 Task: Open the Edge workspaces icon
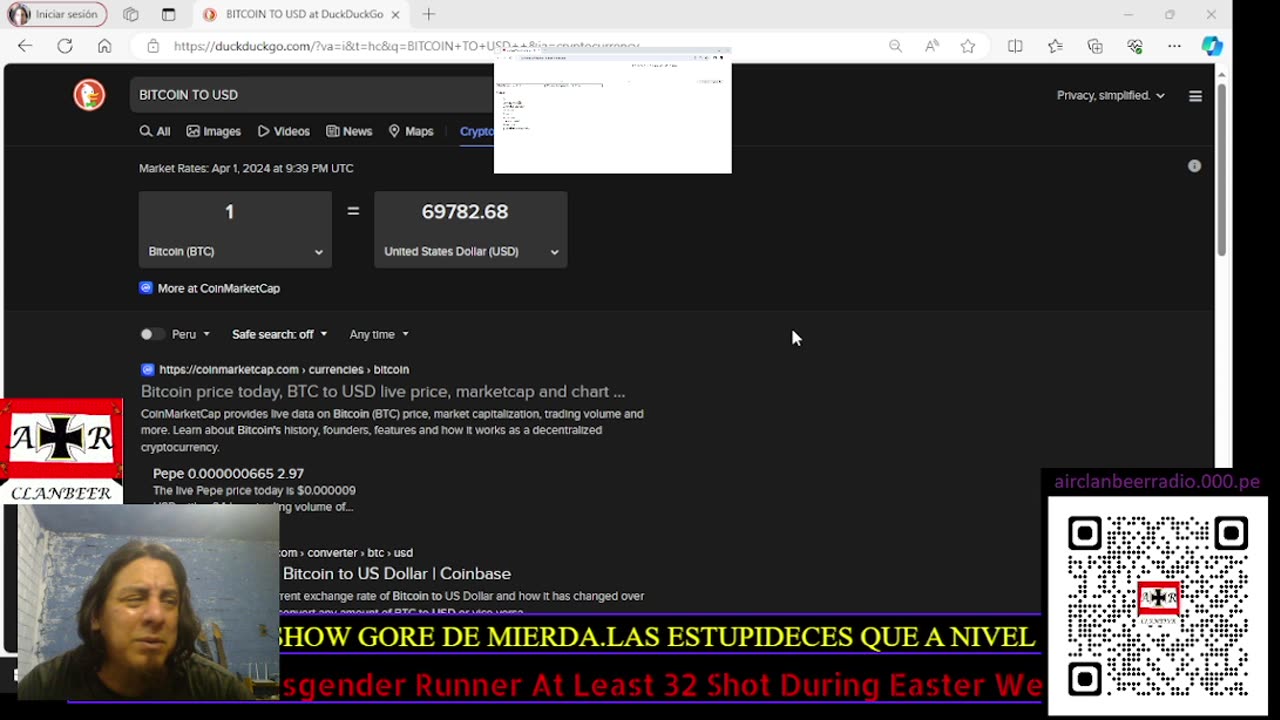point(131,14)
